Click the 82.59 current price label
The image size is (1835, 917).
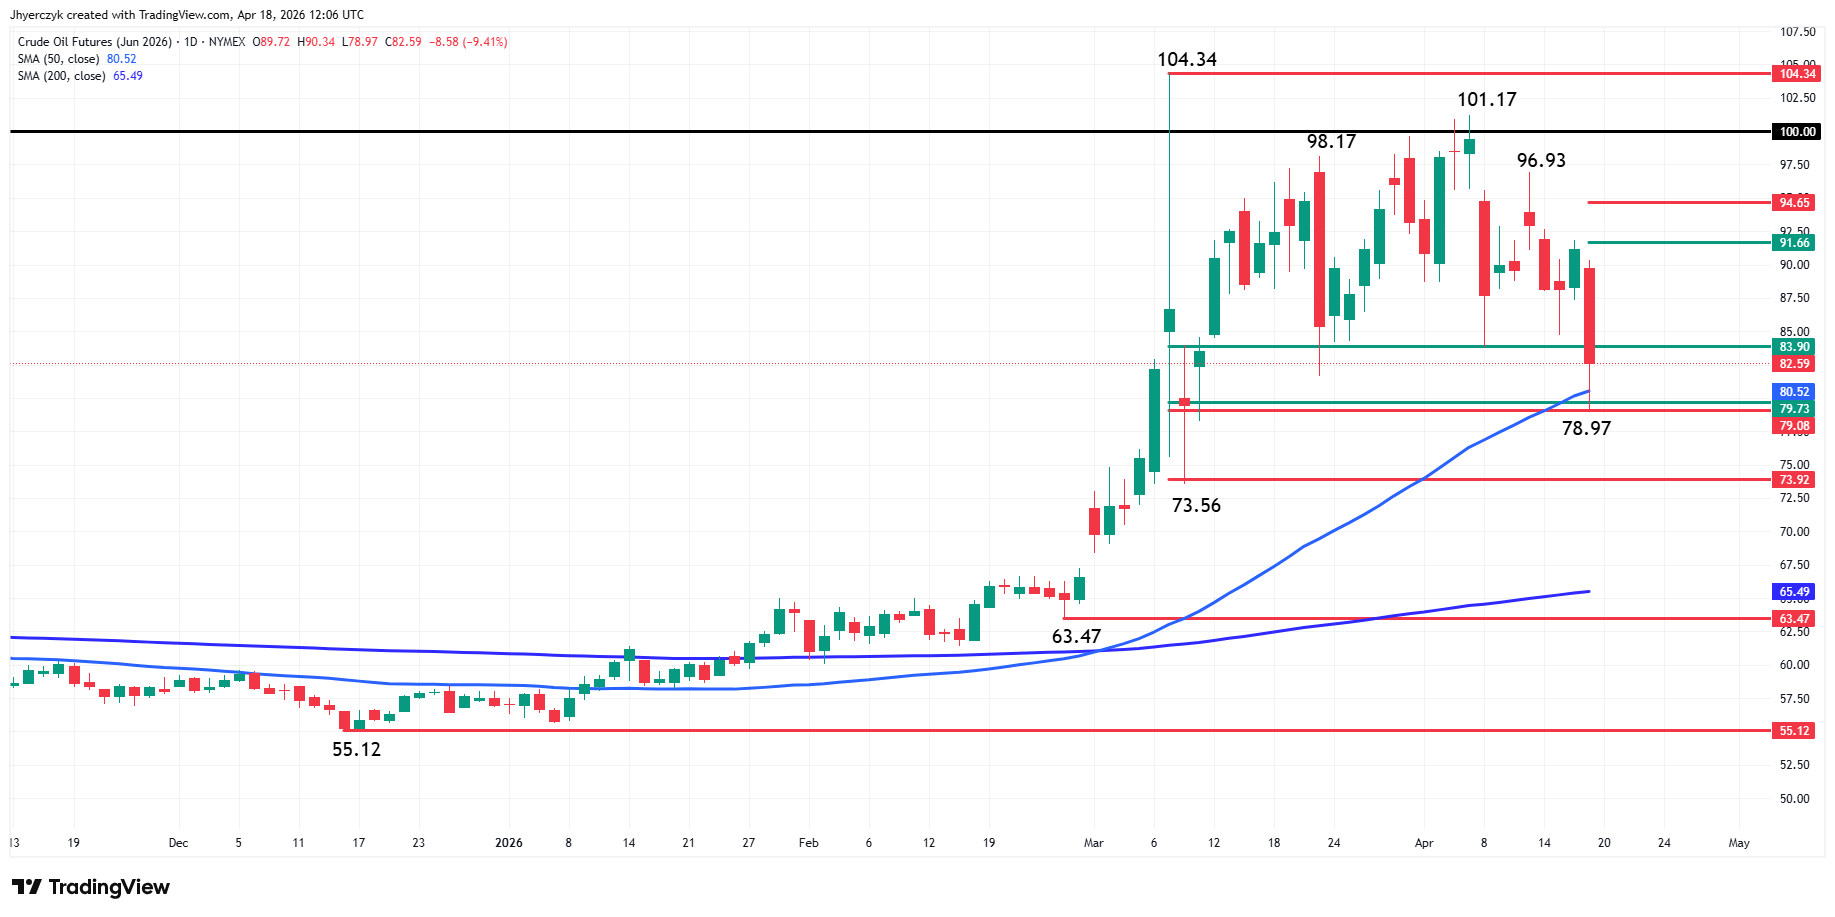[x=1794, y=364]
